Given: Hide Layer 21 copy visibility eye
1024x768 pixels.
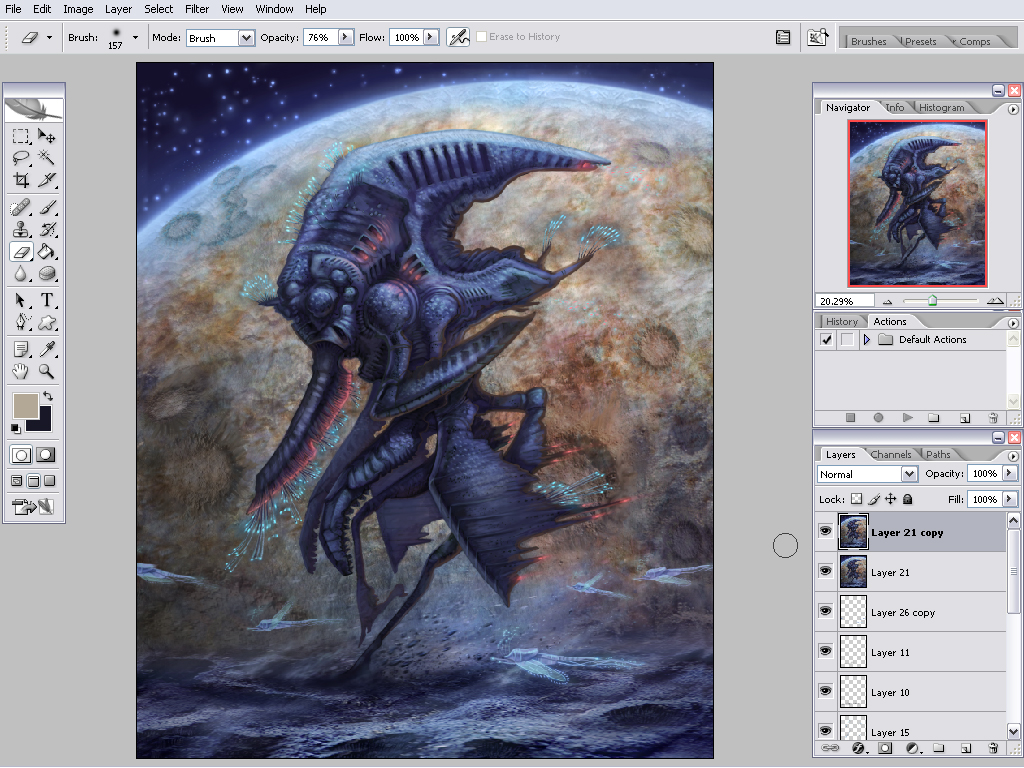Looking at the screenshot, I should [825, 531].
